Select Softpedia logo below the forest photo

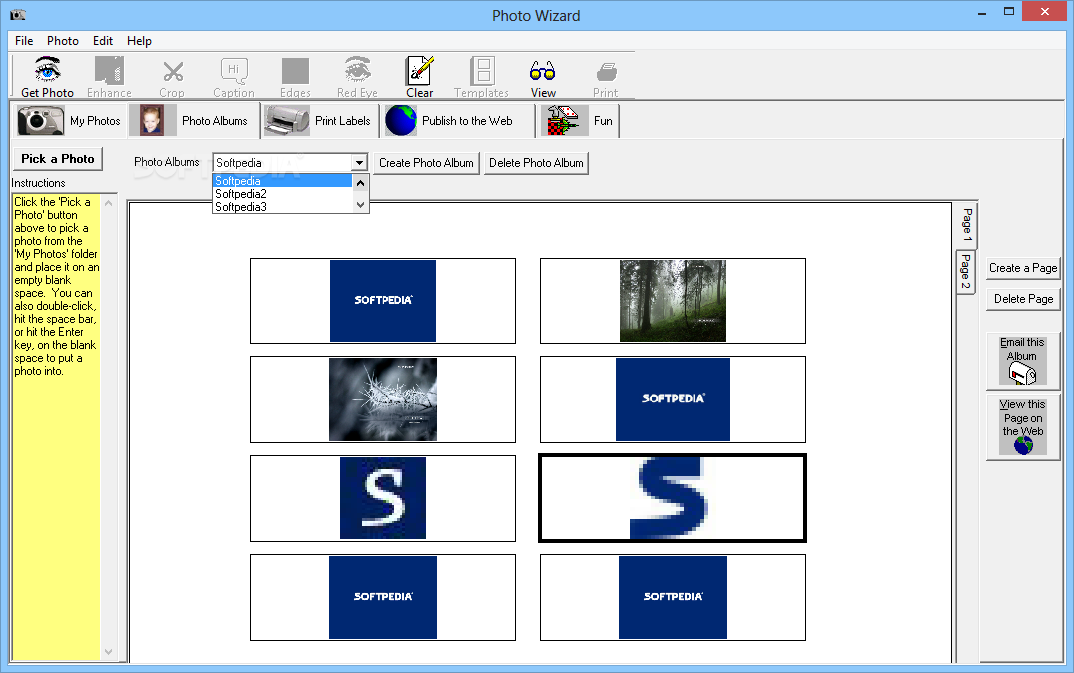coord(673,399)
